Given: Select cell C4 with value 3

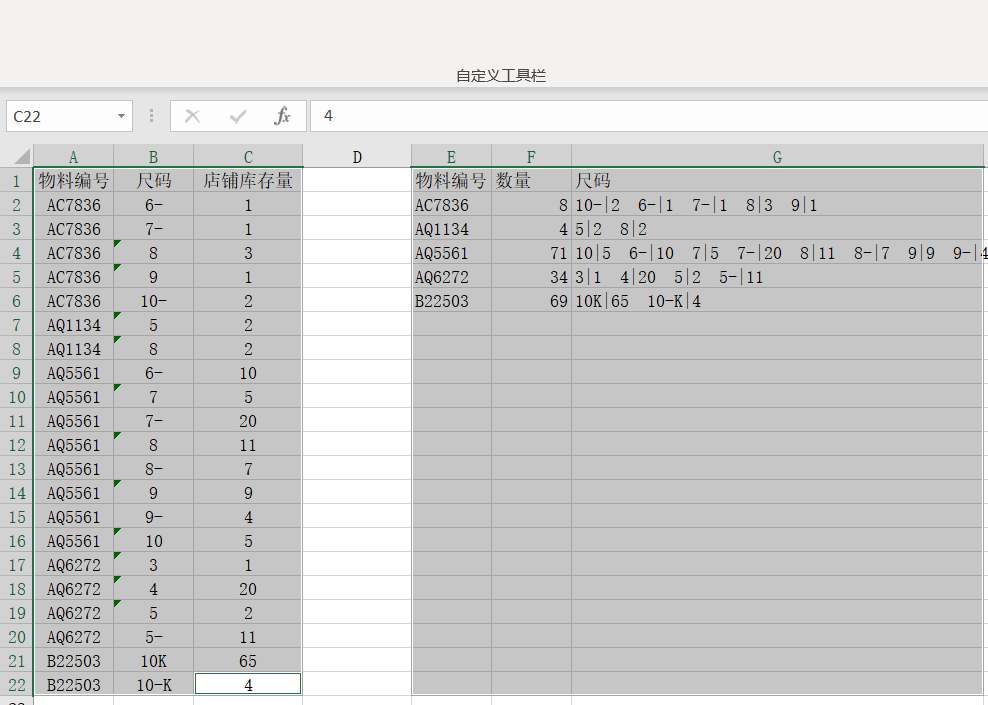Looking at the screenshot, I should 248,253.
